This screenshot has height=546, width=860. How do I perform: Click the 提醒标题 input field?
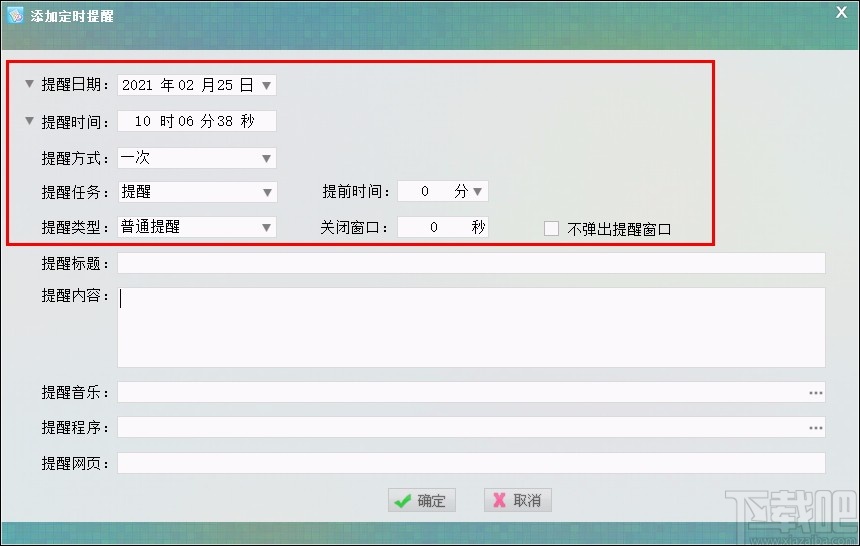point(471,263)
